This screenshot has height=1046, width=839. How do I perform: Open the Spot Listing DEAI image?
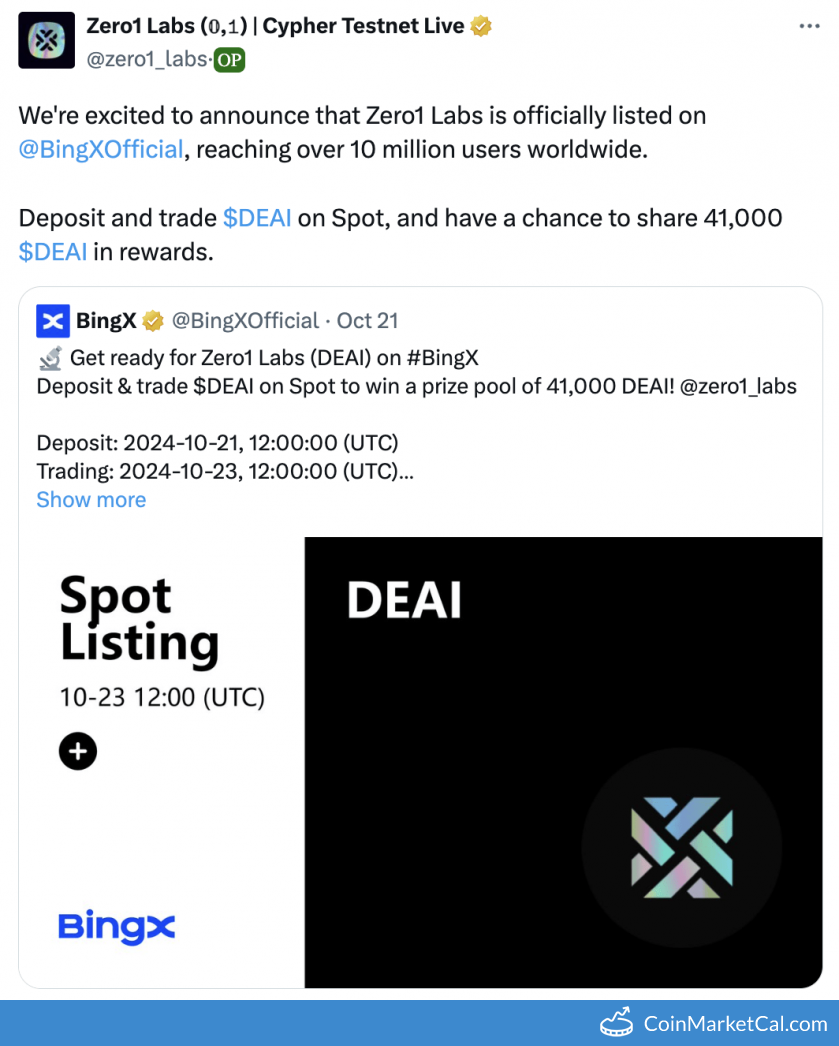point(420,762)
